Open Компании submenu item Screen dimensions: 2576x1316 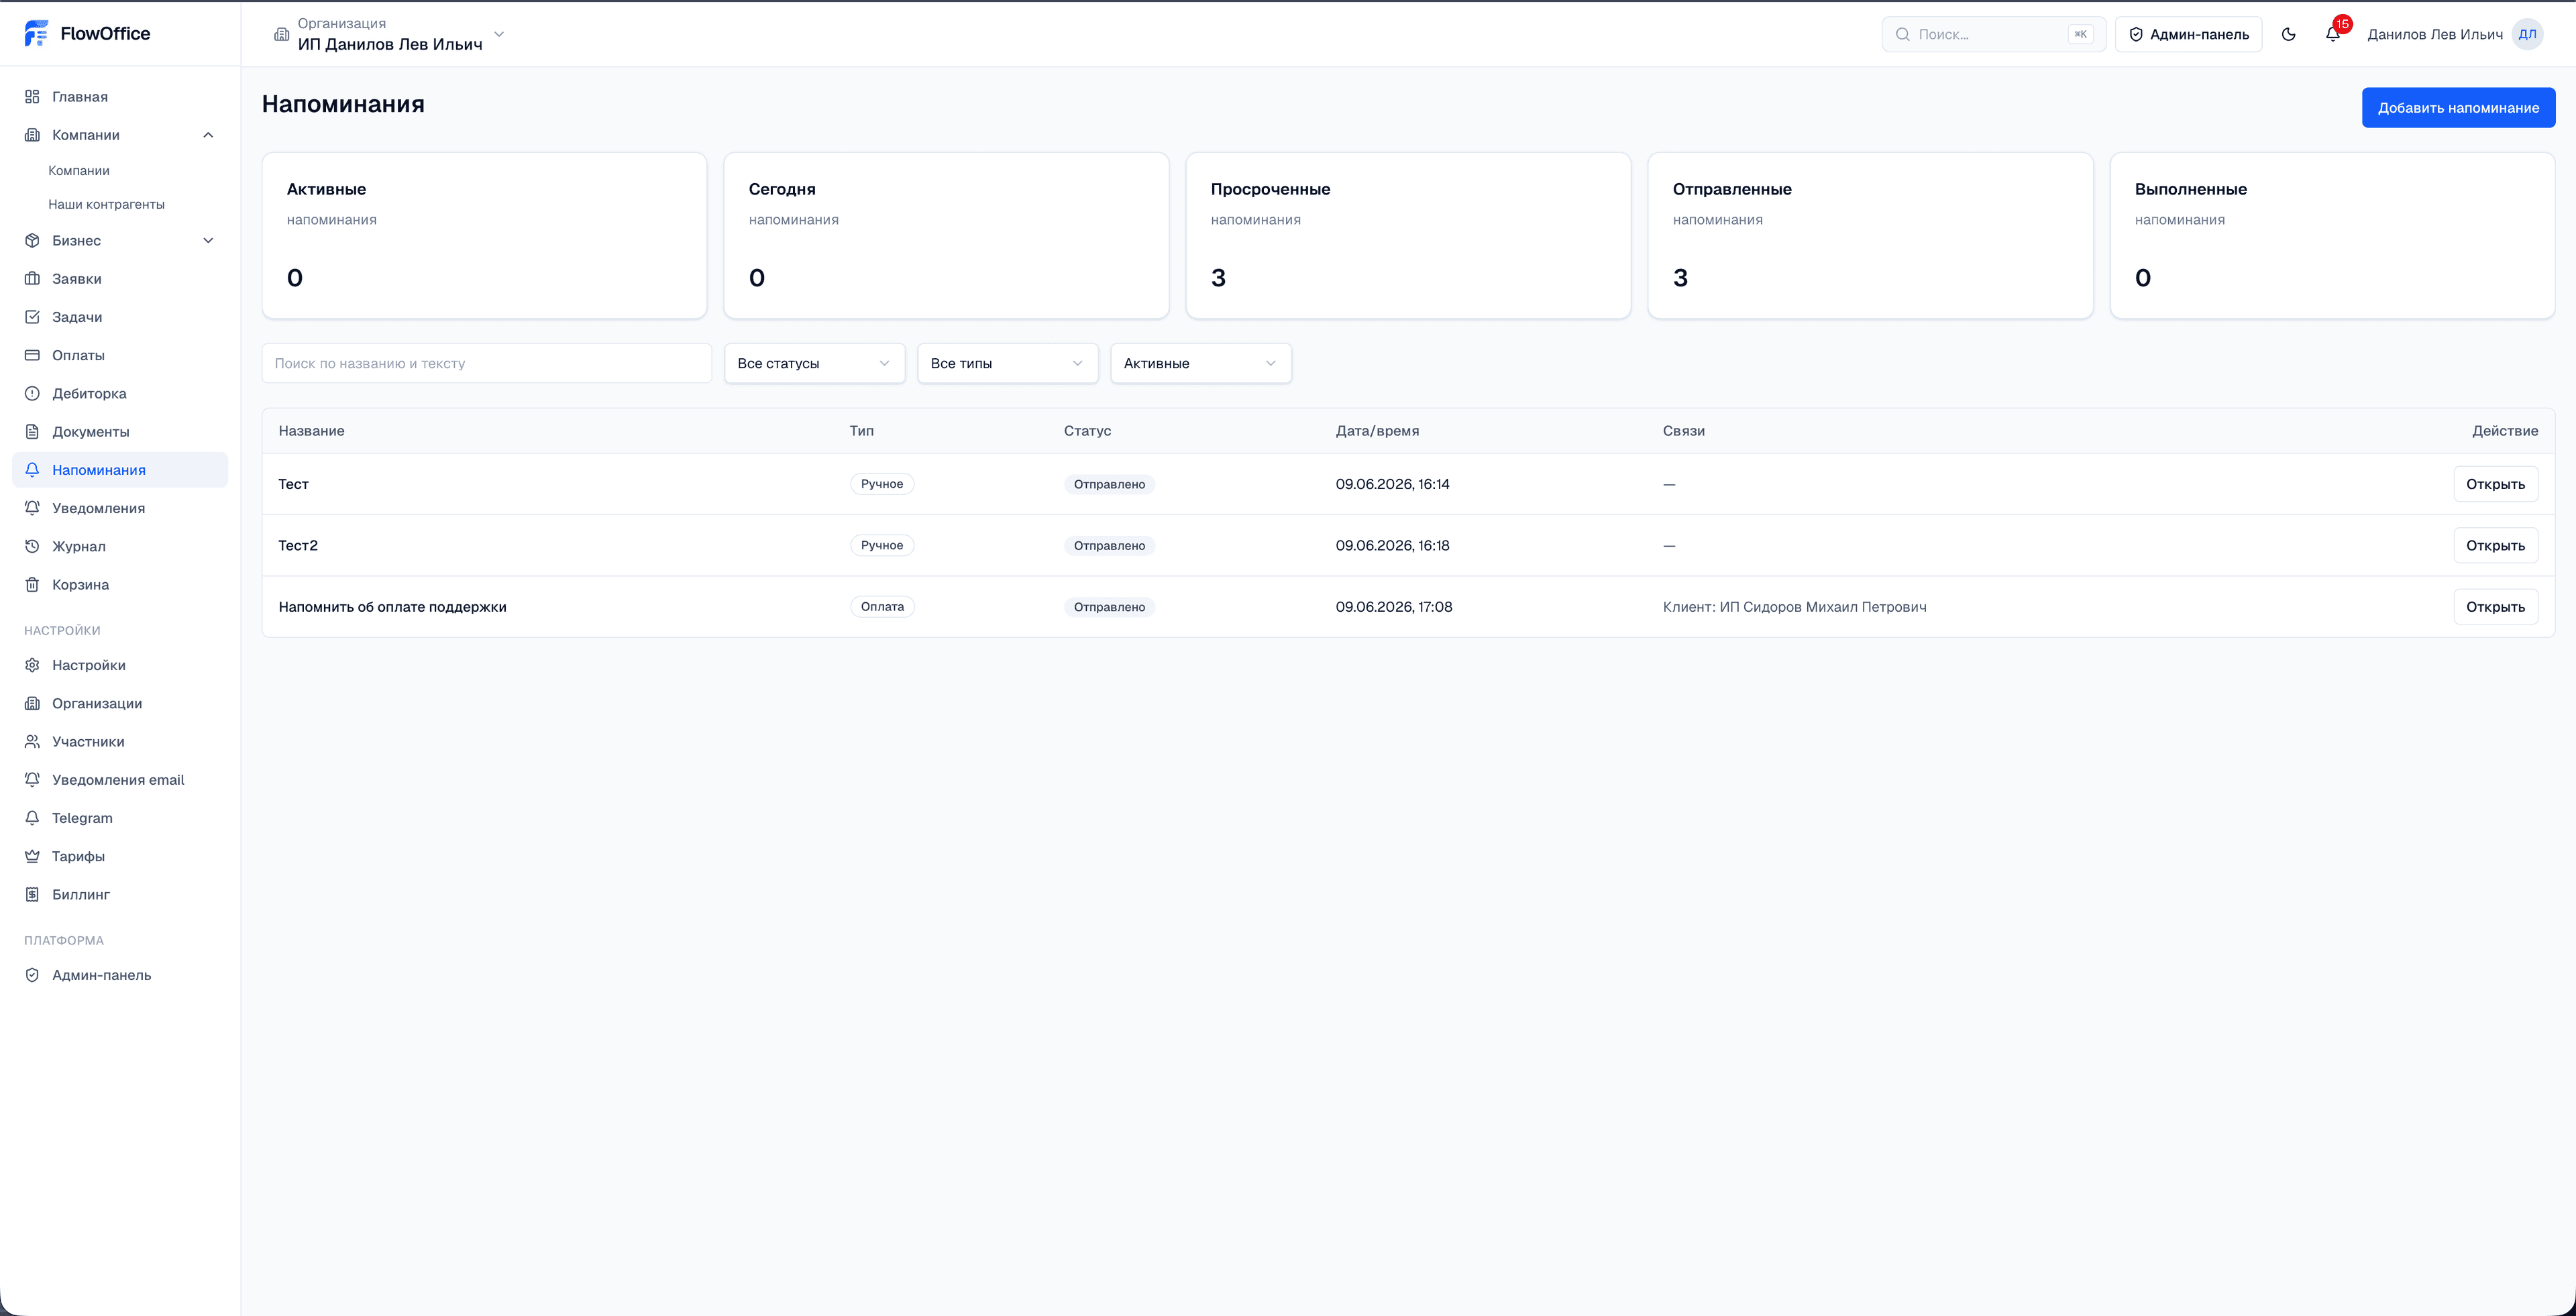[x=79, y=171]
